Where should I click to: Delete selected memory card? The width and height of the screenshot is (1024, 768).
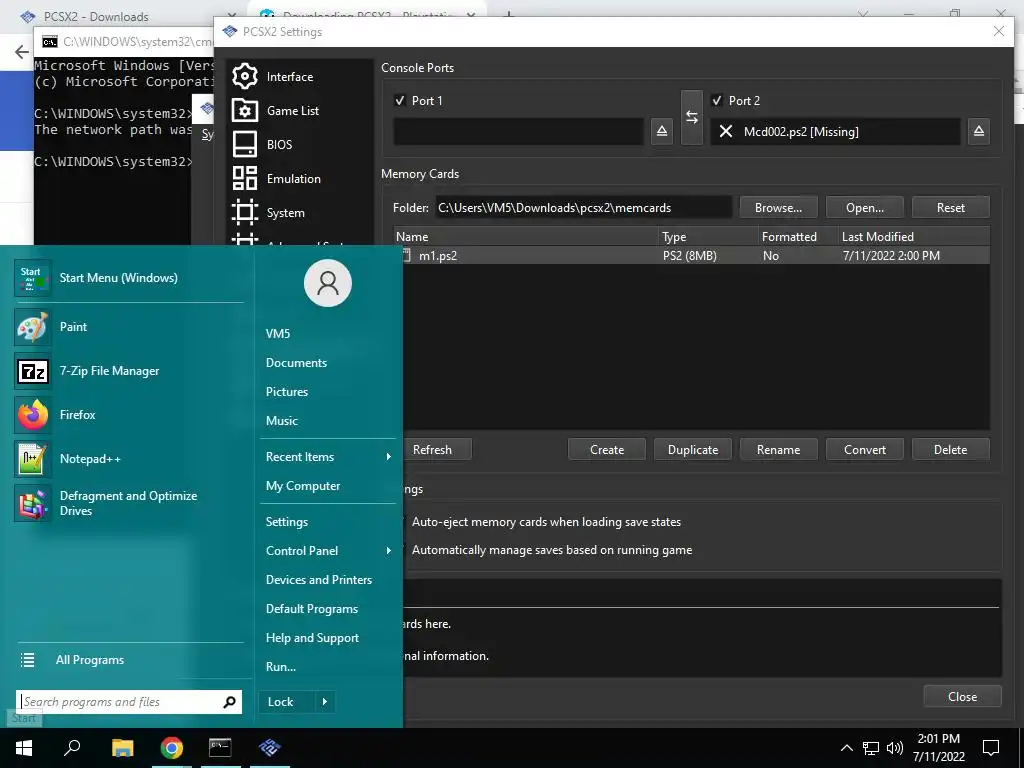950,449
